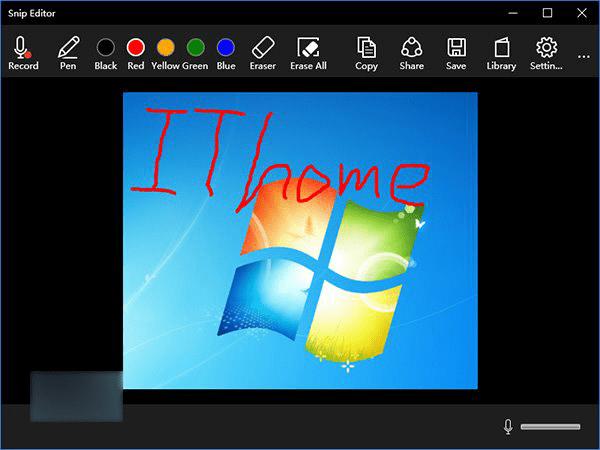Choose the Eraser tool

point(263,53)
